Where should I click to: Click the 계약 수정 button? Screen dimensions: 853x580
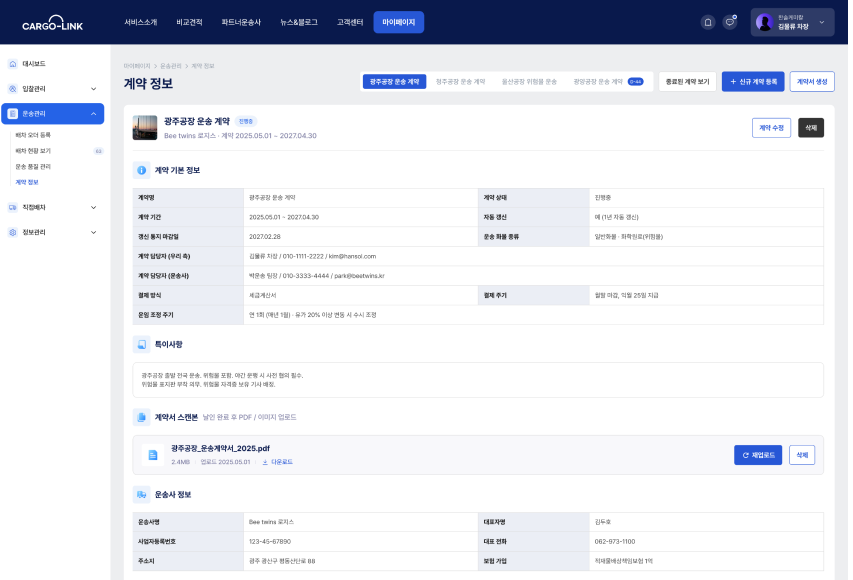[x=771, y=128]
